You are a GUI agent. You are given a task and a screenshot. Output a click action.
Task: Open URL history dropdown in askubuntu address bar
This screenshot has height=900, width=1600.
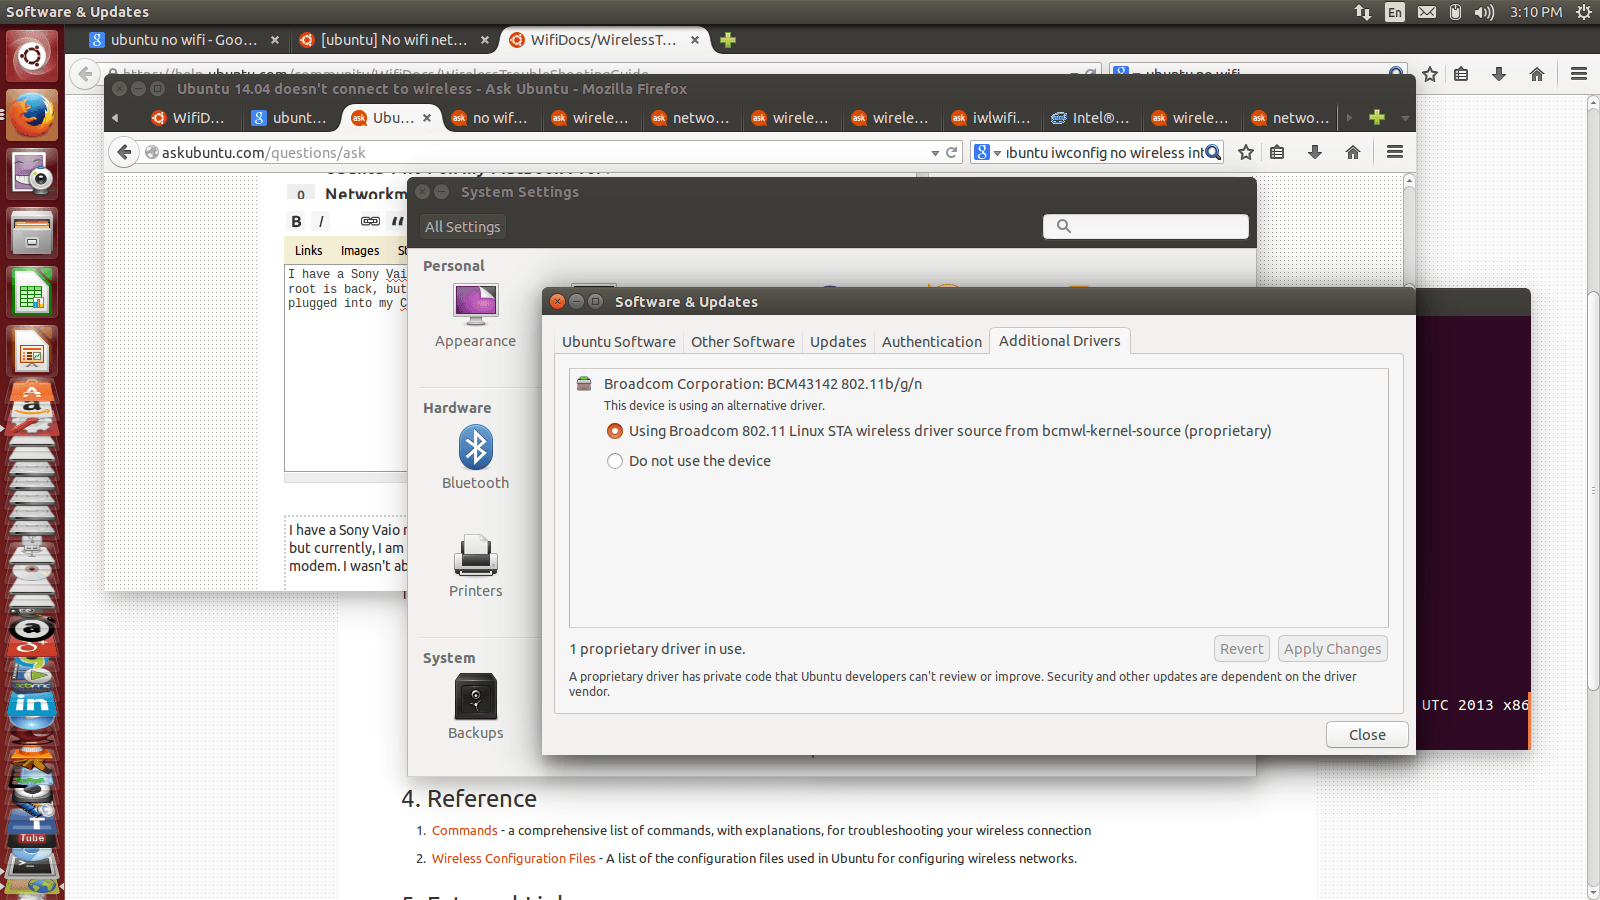[935, 153]
